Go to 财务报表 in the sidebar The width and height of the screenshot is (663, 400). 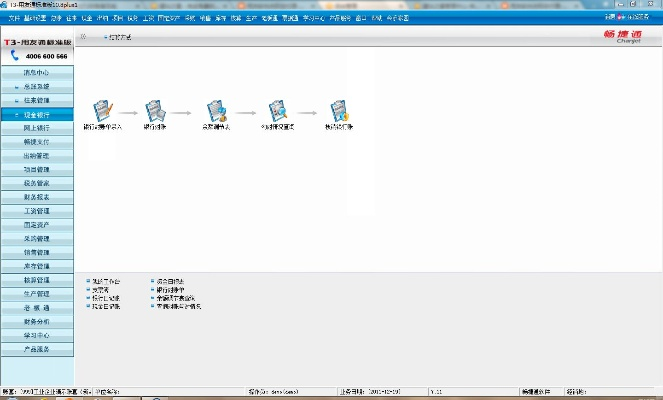pos(37,198)
